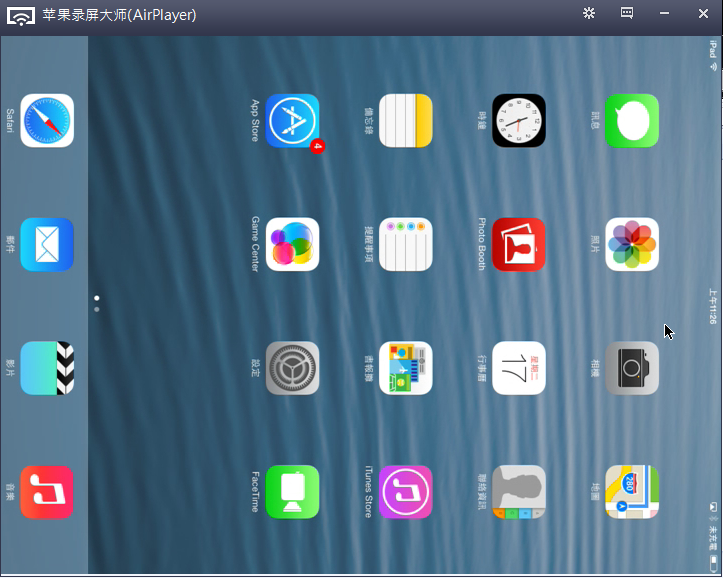
Task: Open the AirPlayer feedback message icon
Action: (x=627, y=13)
